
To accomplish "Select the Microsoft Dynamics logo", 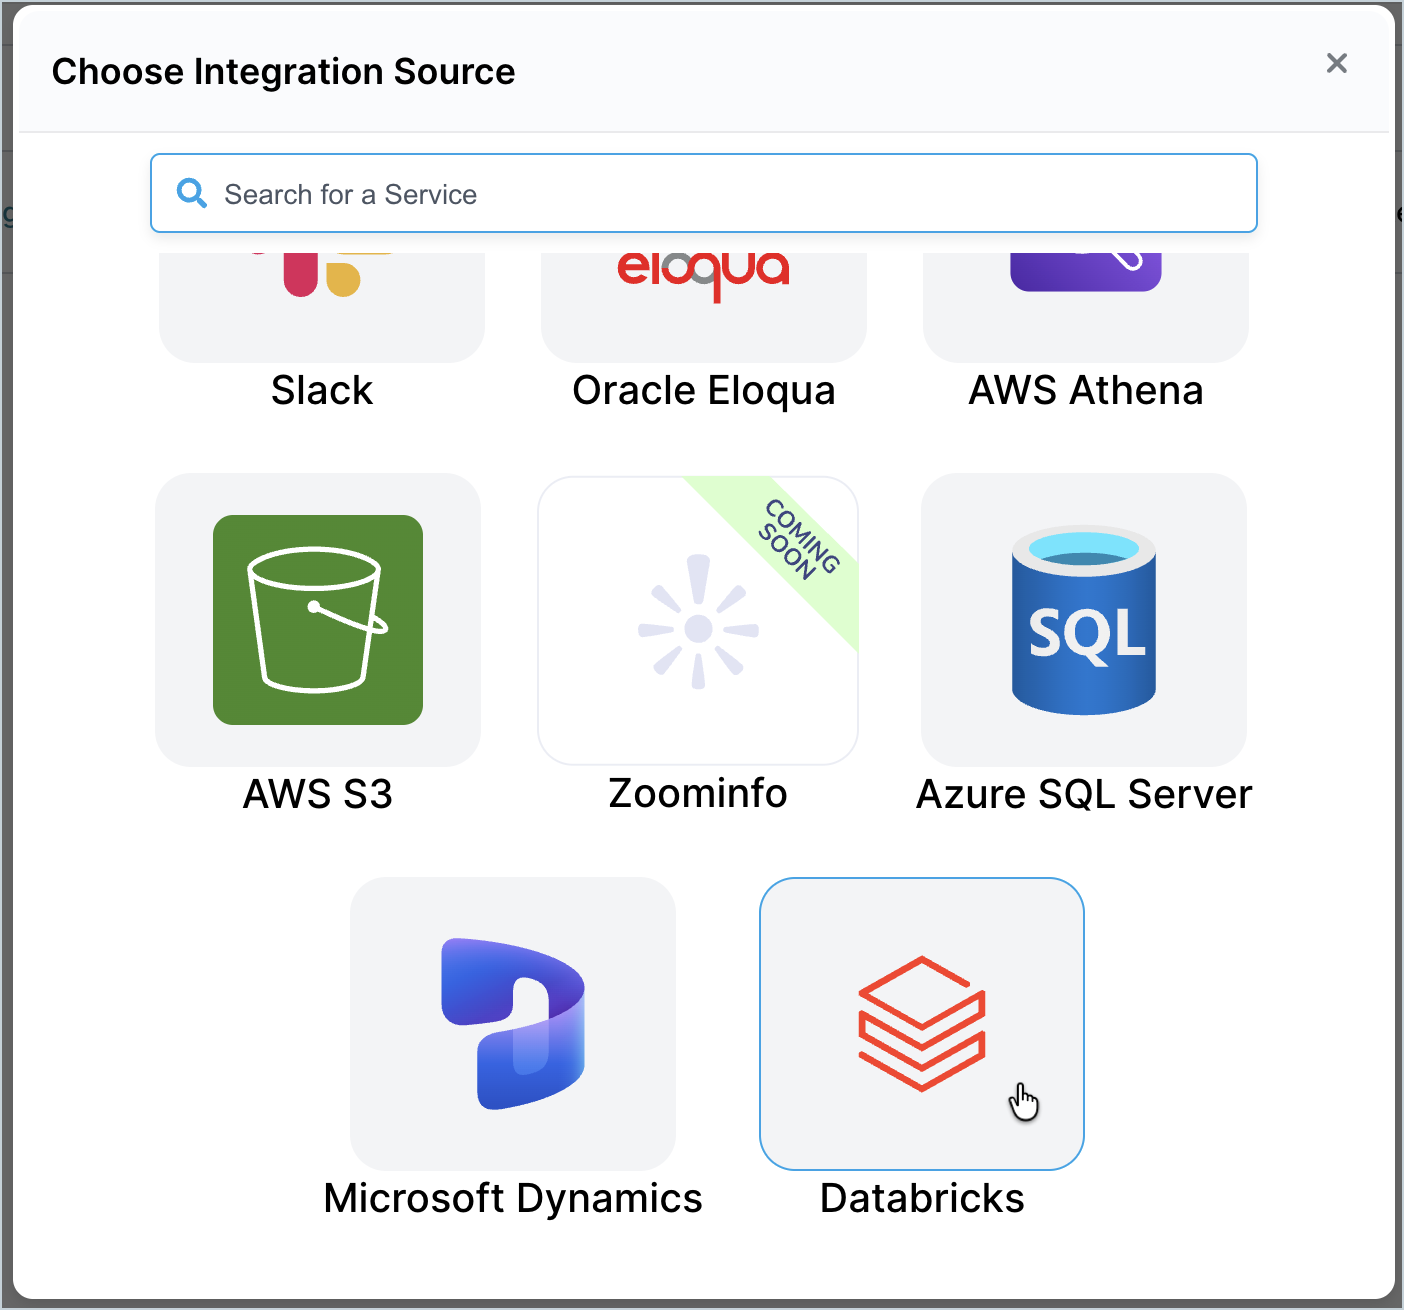I will [513, 1024].
